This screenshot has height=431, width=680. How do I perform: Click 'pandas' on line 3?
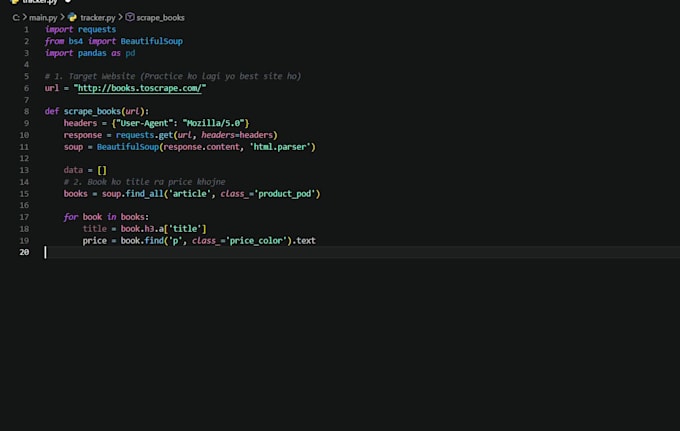(92, 53)
